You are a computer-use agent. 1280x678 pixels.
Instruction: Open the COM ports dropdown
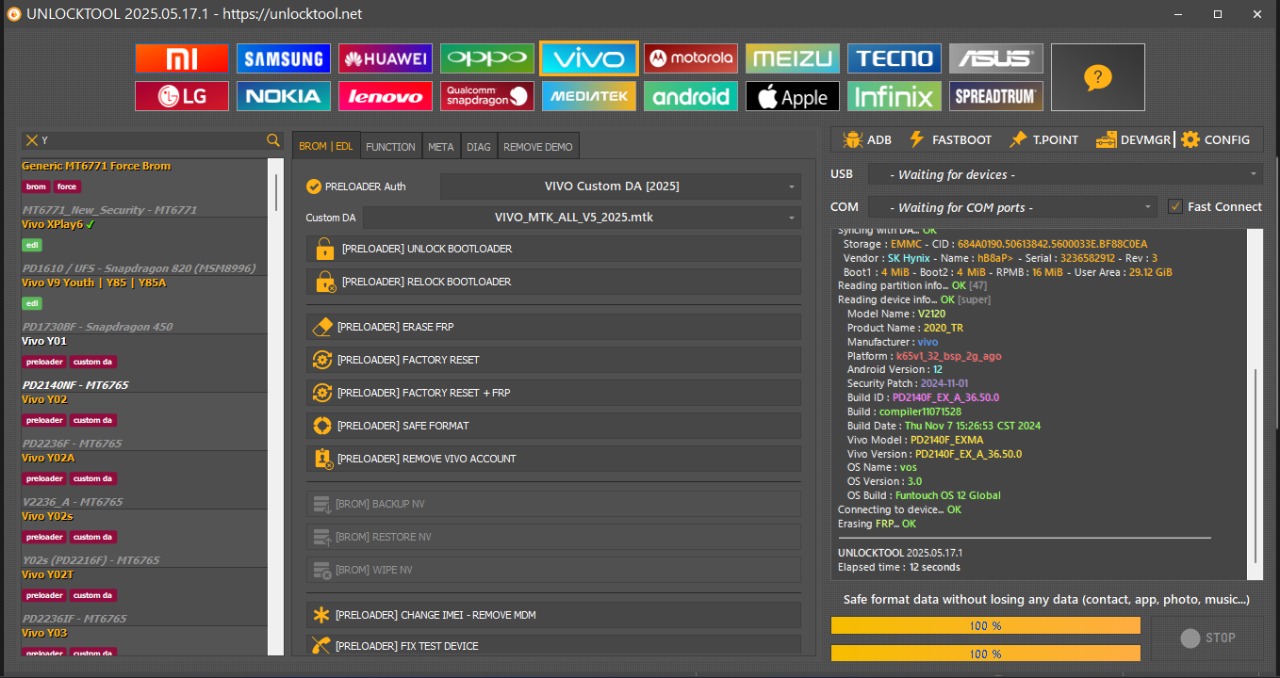click(1011, 207)
